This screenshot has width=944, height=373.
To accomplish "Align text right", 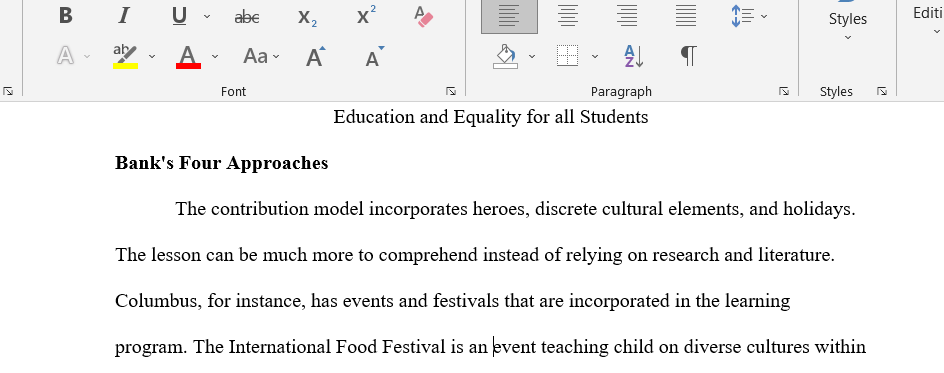I will pos(627,16).
